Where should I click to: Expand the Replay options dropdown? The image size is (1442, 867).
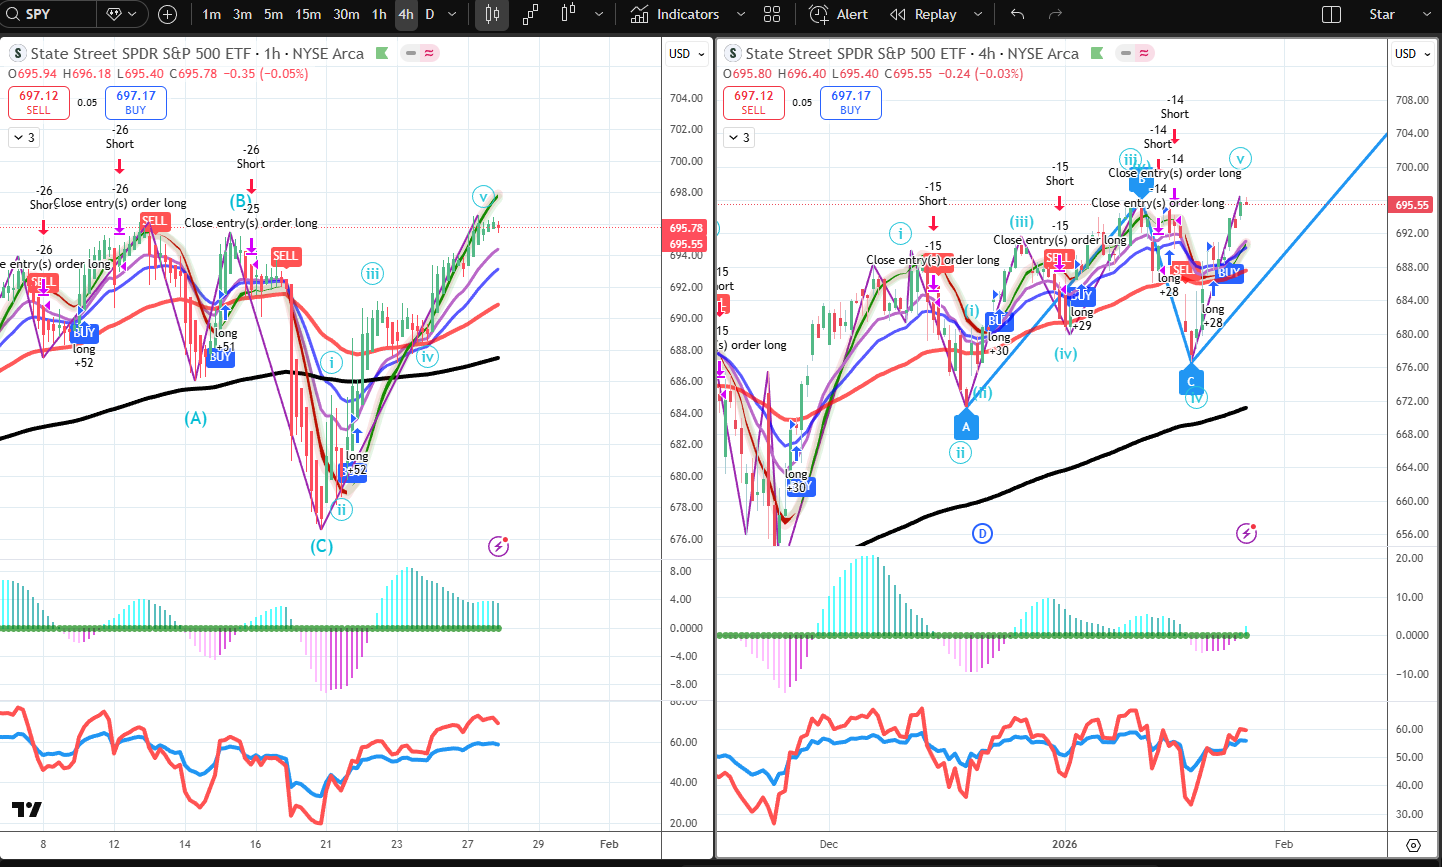pyautogui.click(x=977, y=14)
